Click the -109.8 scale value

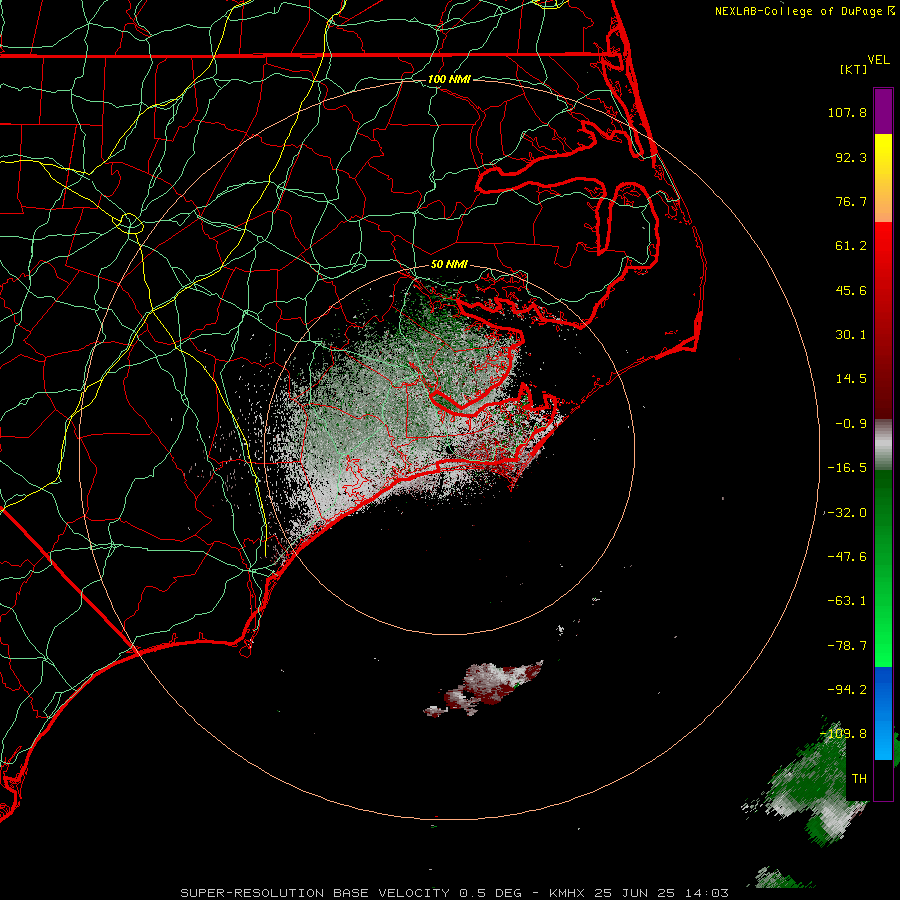[x=844, y=734]
